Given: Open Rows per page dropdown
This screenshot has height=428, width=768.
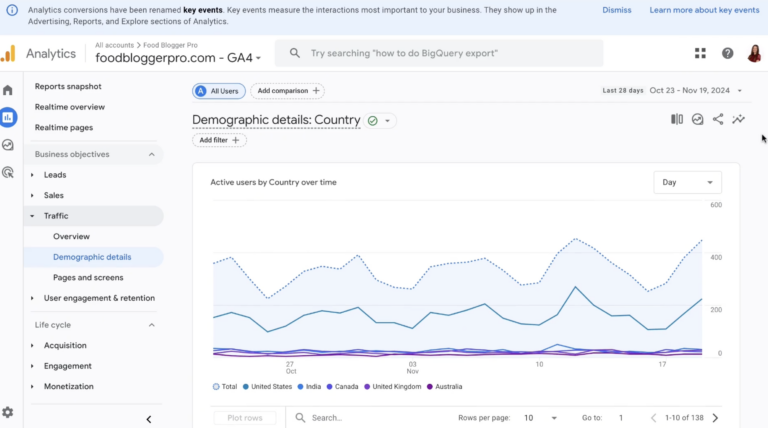Looking at the screenshot, I should (540, 418).
